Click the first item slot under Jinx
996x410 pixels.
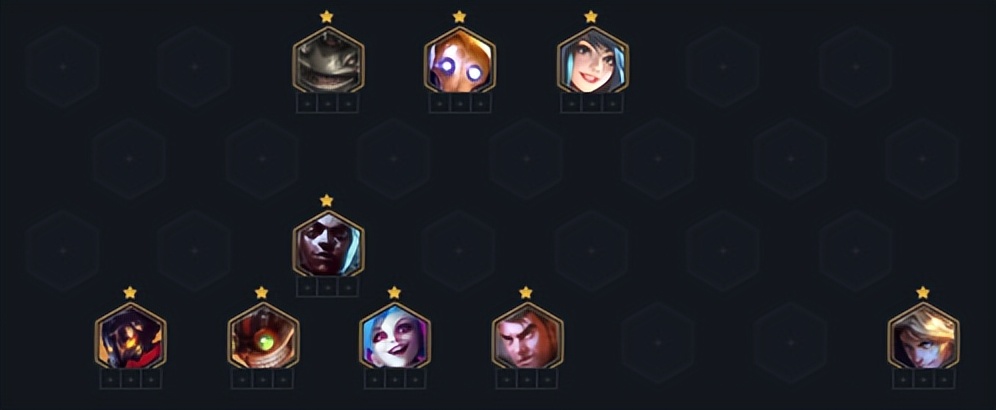coord(374,379)
